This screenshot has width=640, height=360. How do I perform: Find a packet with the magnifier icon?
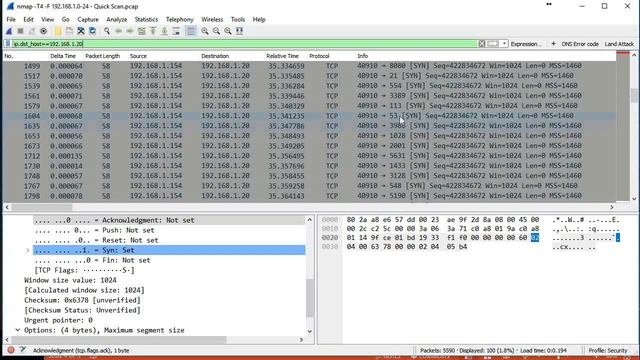107,31
